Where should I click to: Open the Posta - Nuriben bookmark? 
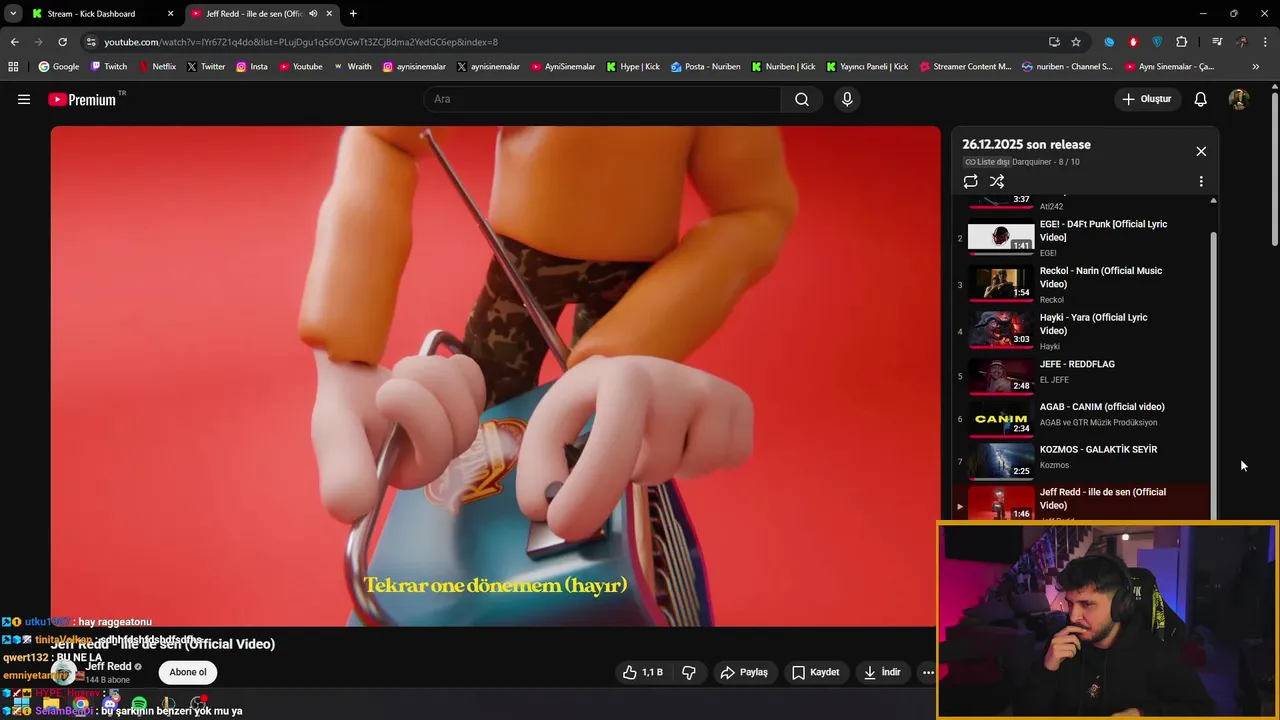coord(706,67)
